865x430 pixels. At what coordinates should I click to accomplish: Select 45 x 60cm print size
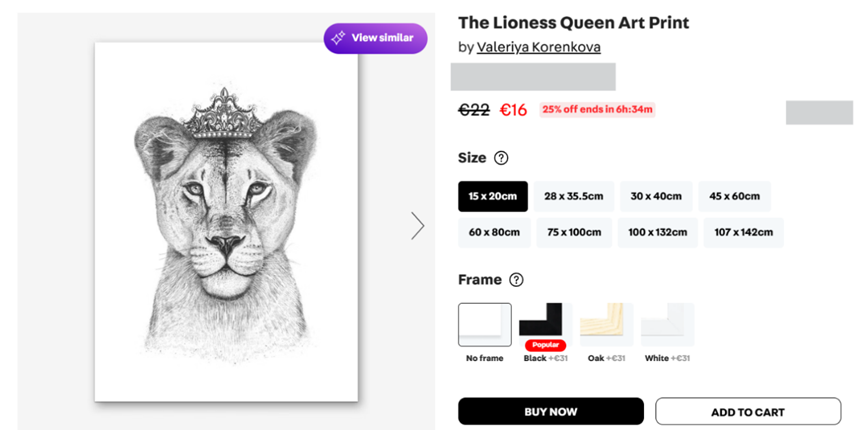coord(734,197)
